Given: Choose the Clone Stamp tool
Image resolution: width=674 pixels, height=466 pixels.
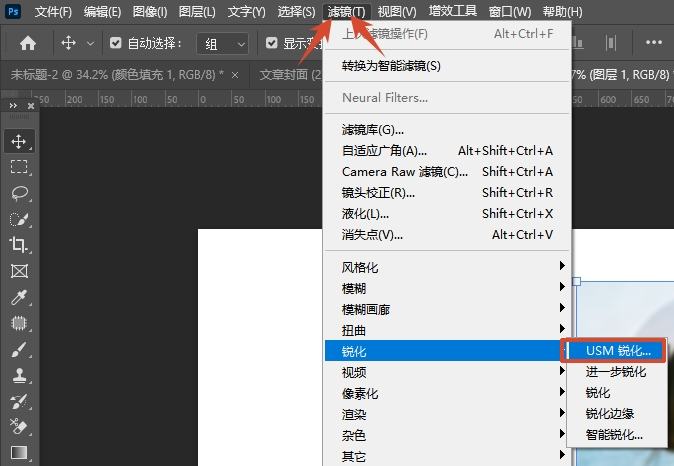Looking at the screenshot, I should (x=19, y=375).
